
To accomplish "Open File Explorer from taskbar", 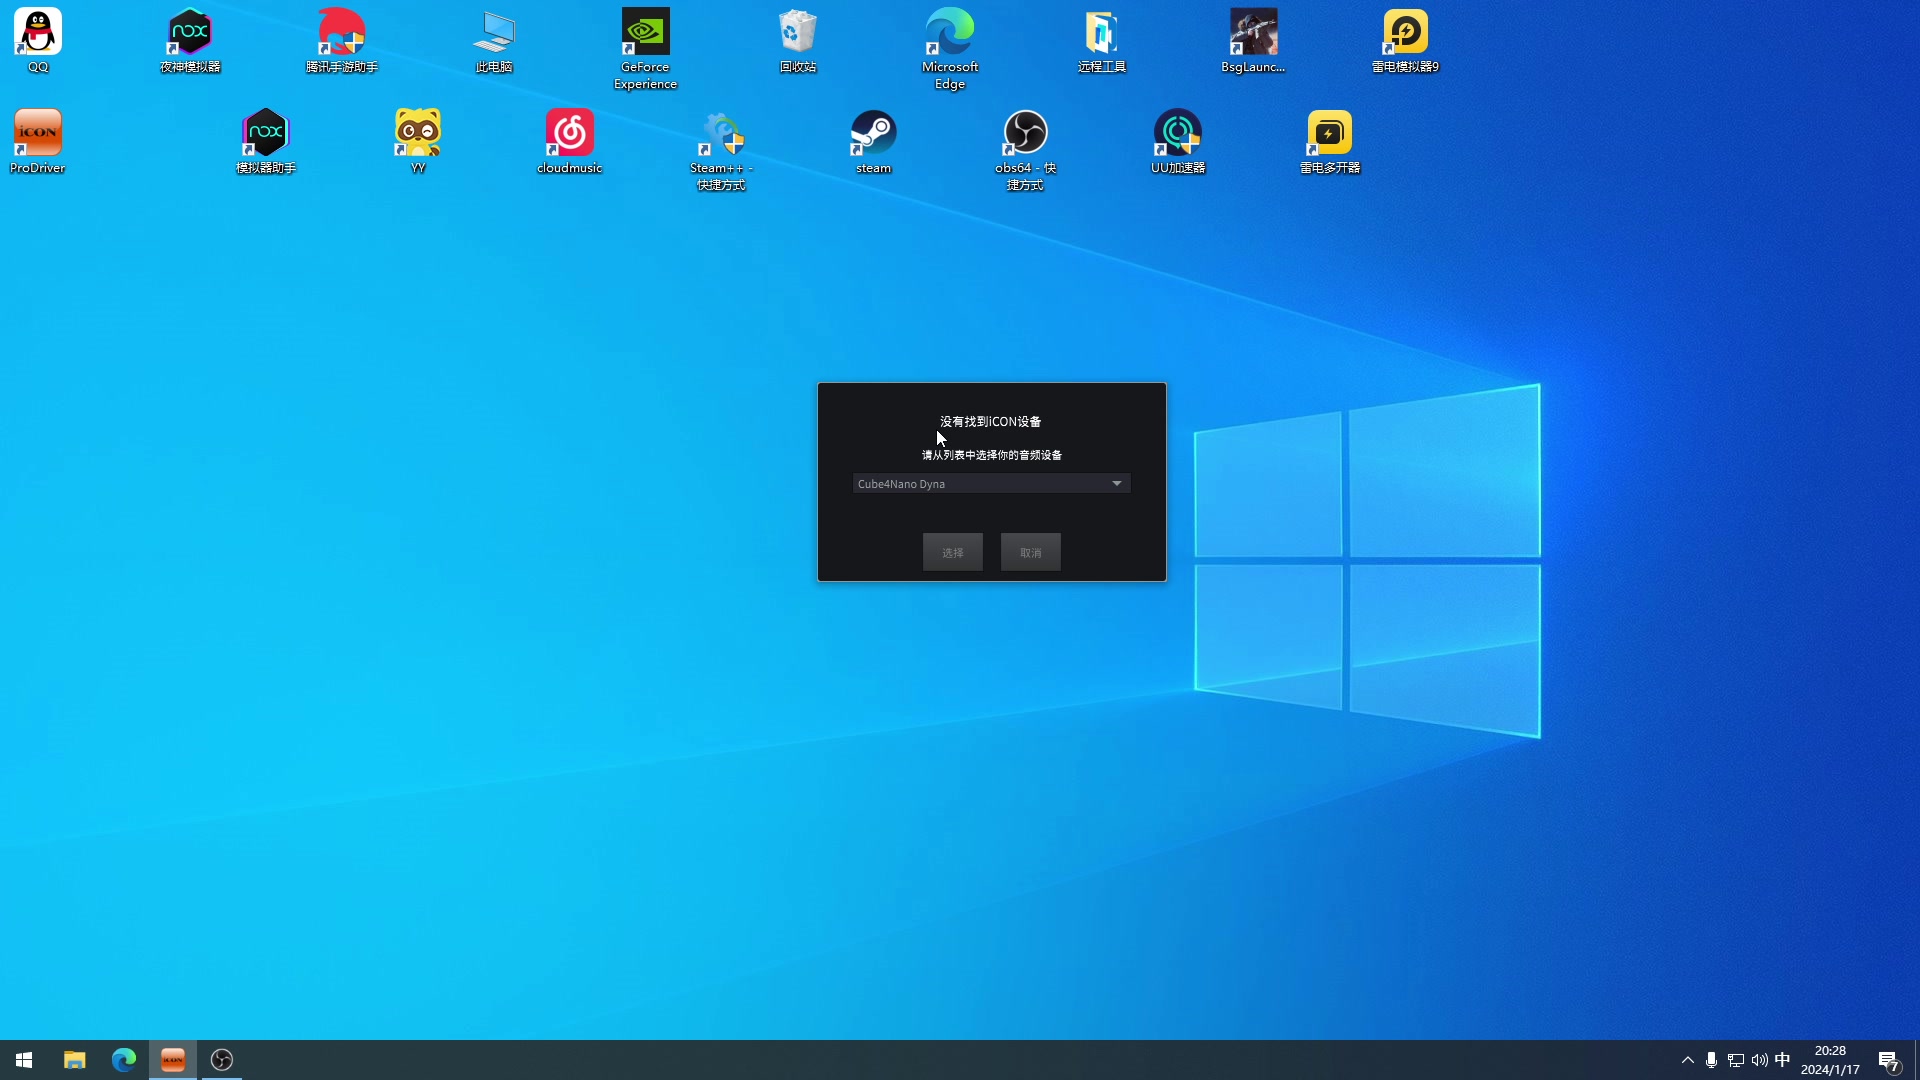I will [74, 1060].
